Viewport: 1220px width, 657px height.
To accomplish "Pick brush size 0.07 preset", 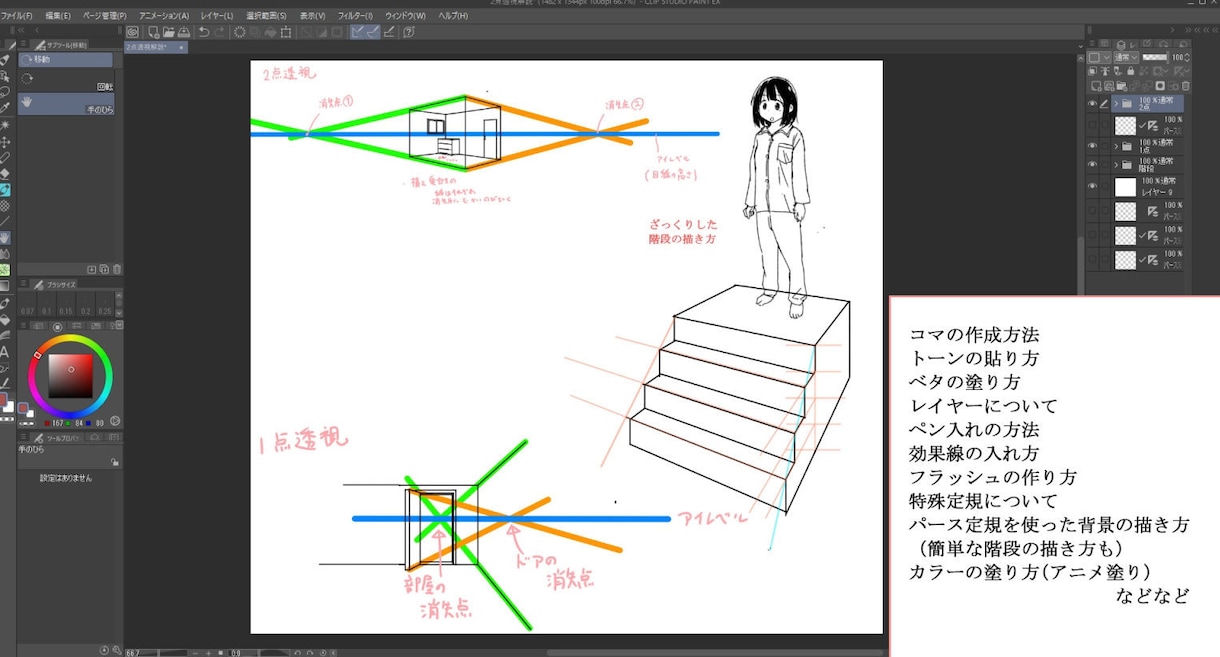I will [x=27, y=303].
